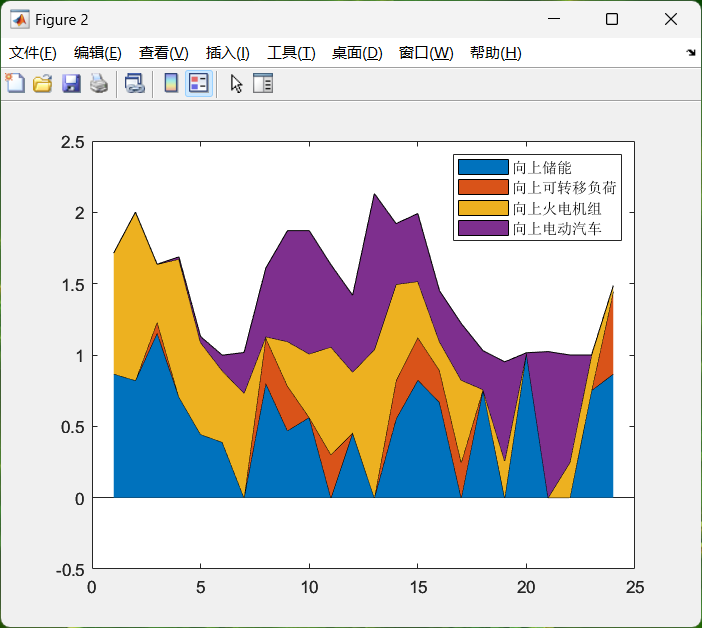
Task: Toggle the Edit Plot arrow tool
Action: [236, 84]
